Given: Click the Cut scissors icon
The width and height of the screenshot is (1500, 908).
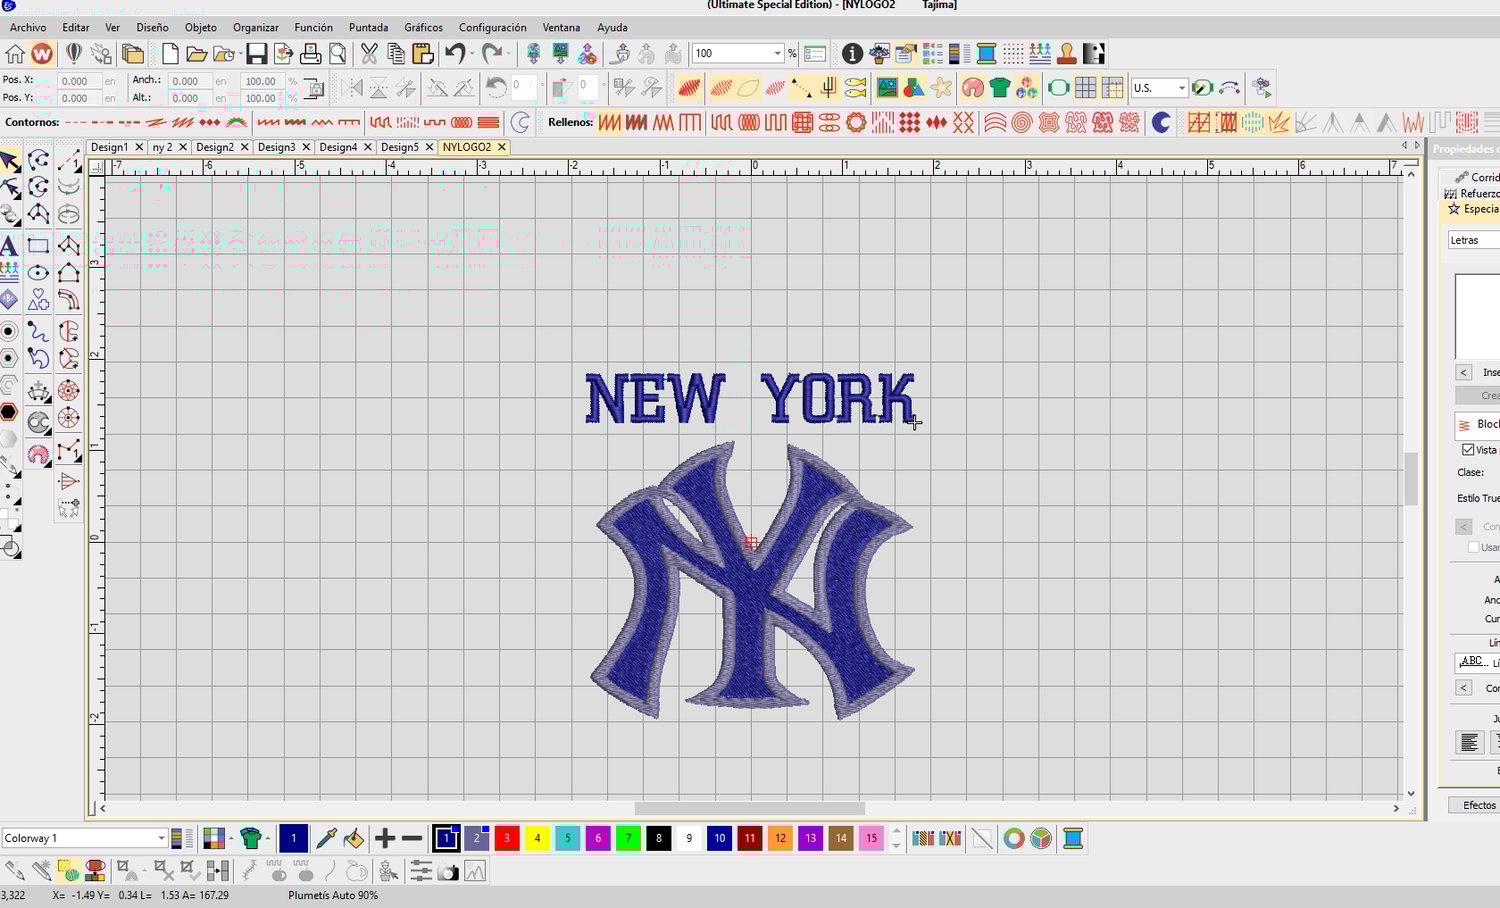Looking at the screenshot, I should coord(369,53).
